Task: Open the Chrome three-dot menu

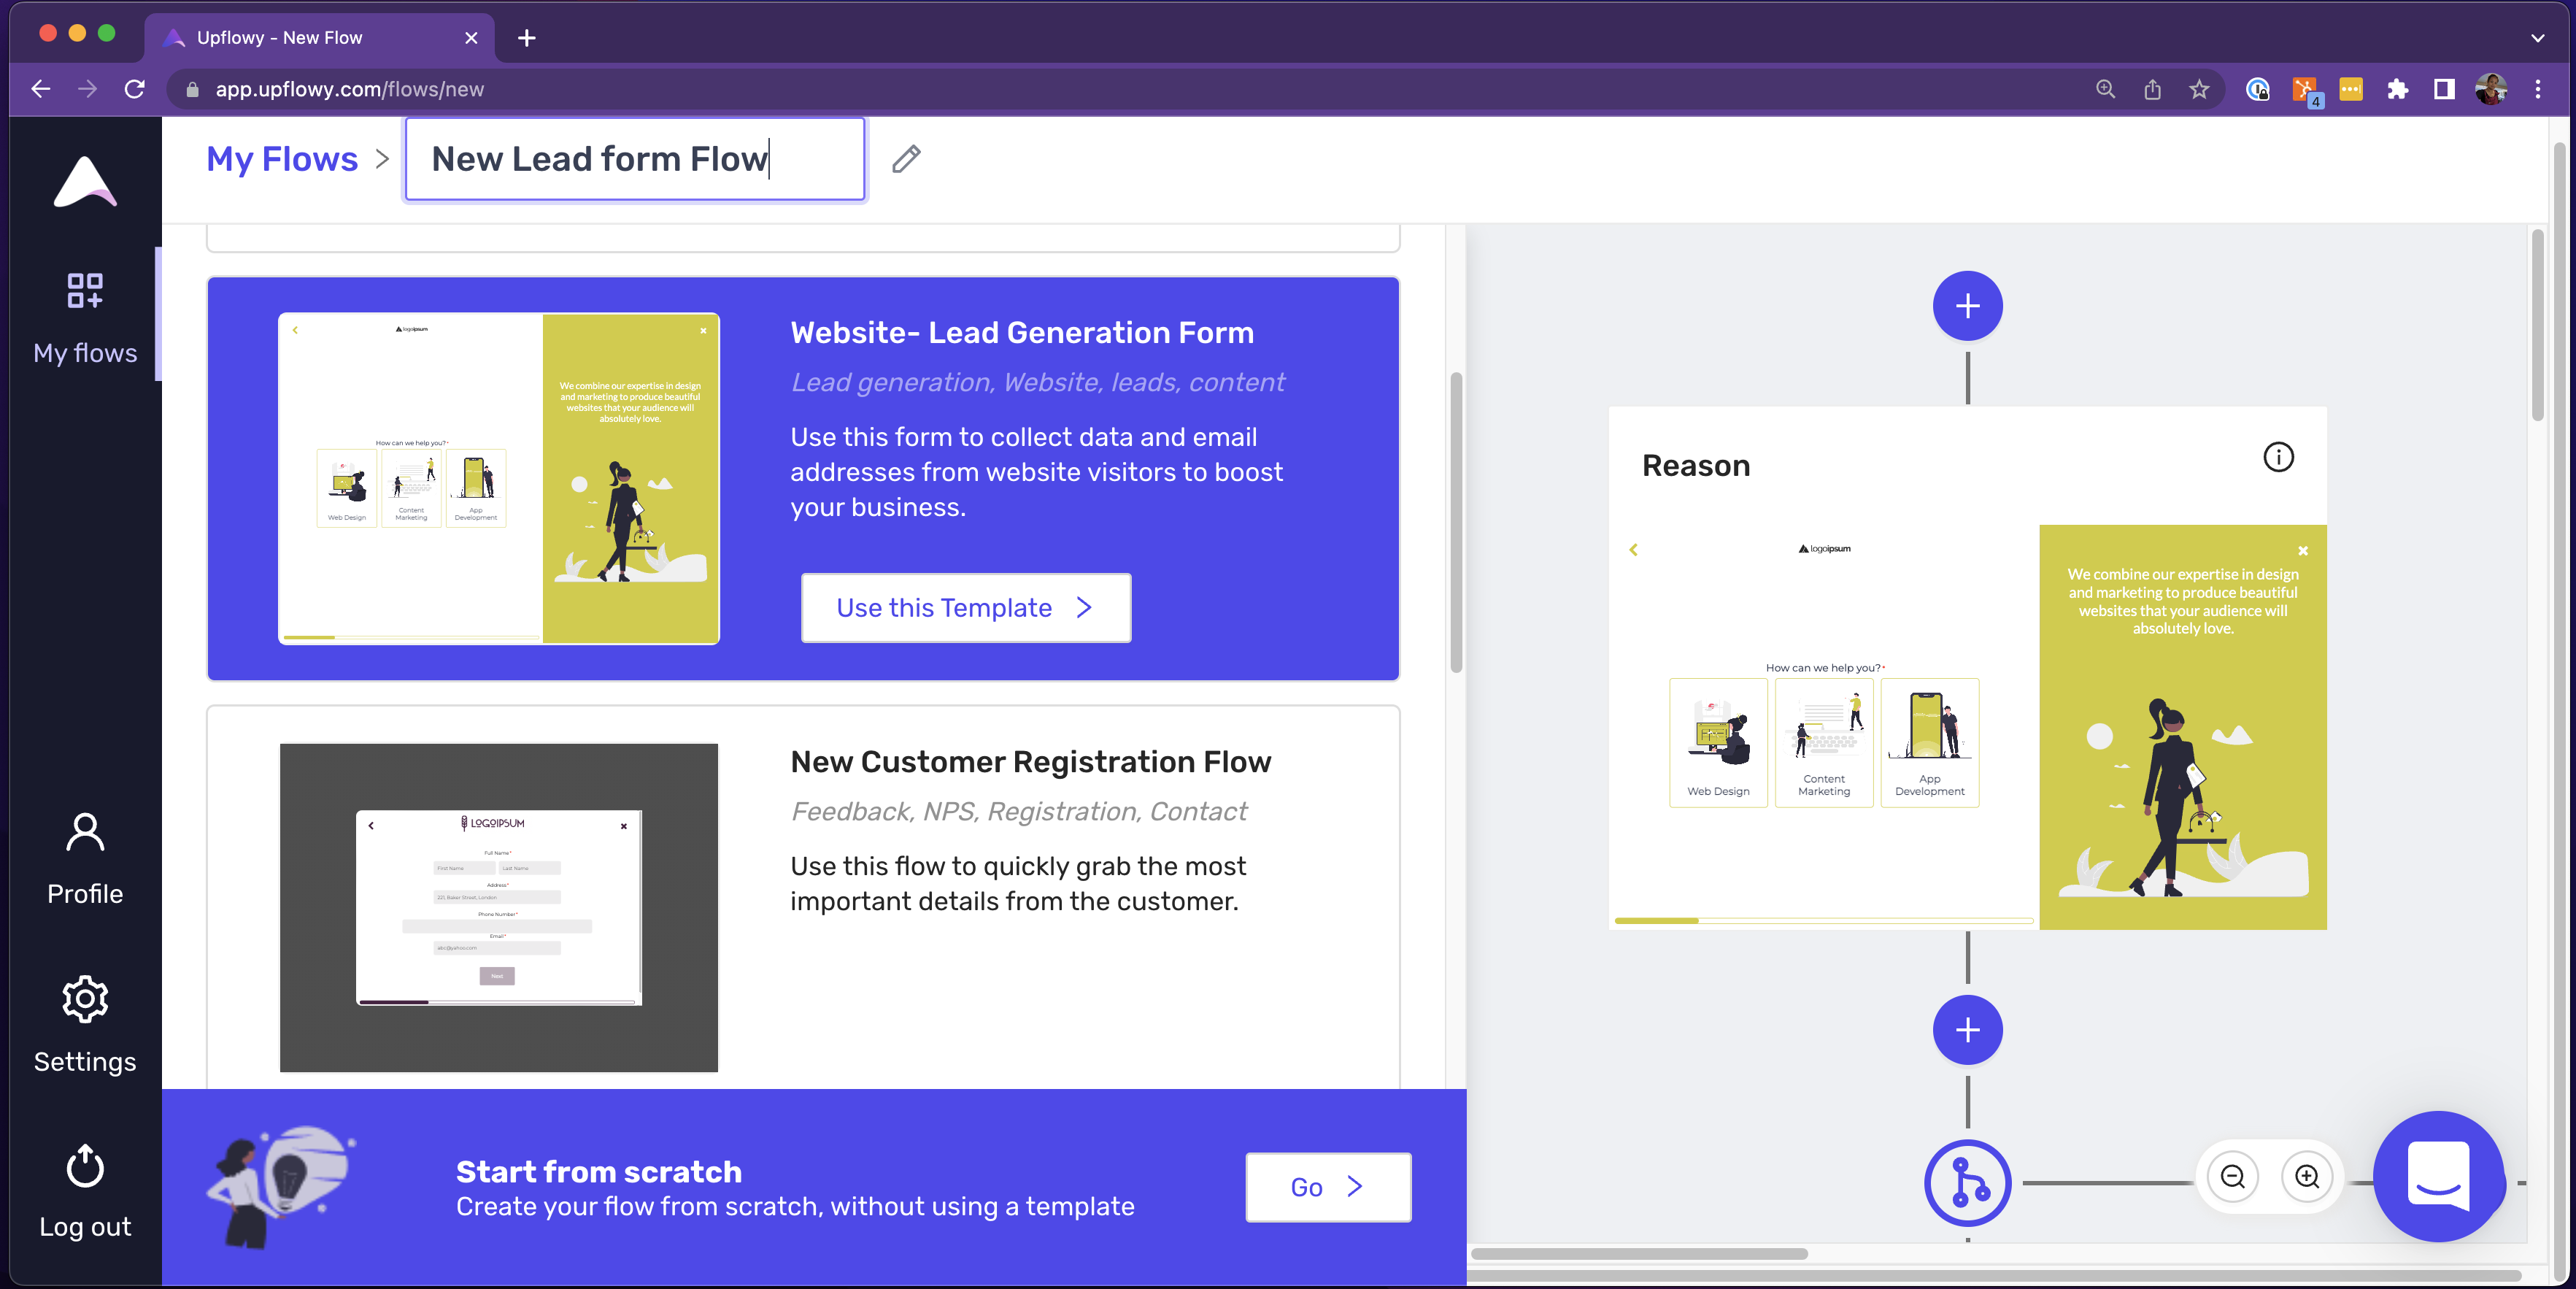Action: (x=2538, y=89)
